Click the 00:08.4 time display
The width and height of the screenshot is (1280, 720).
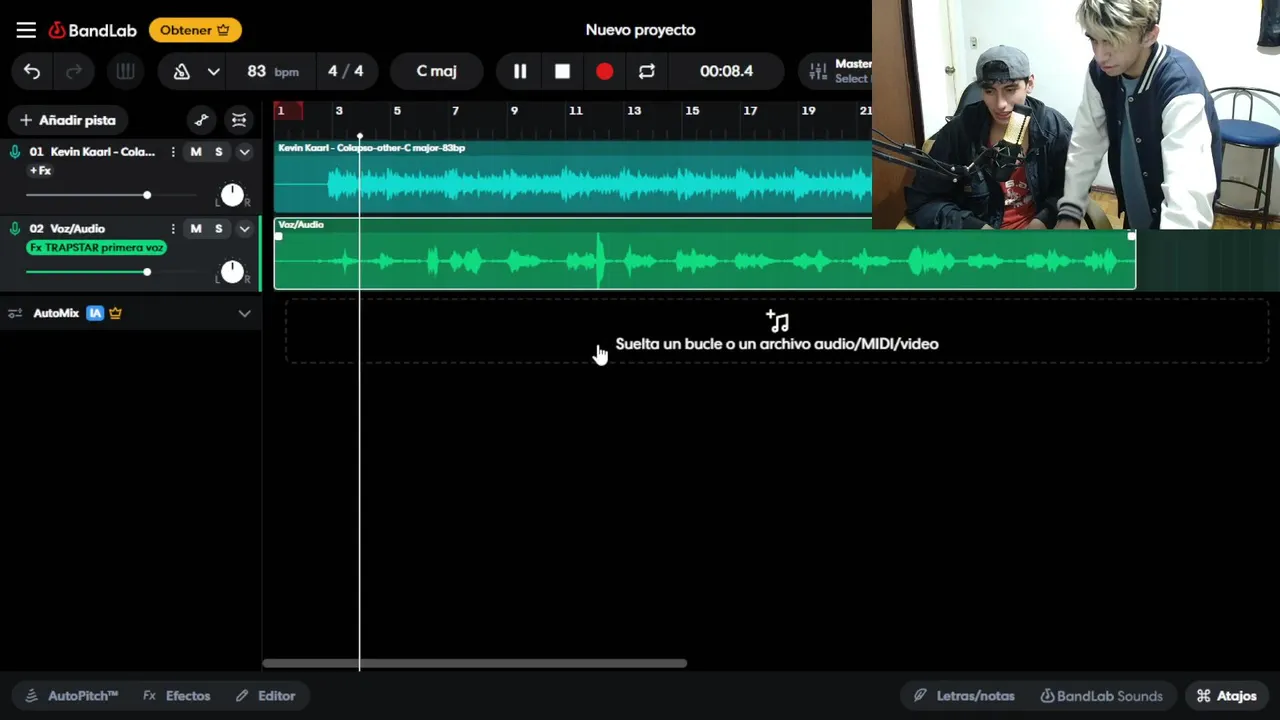(727, 71)
